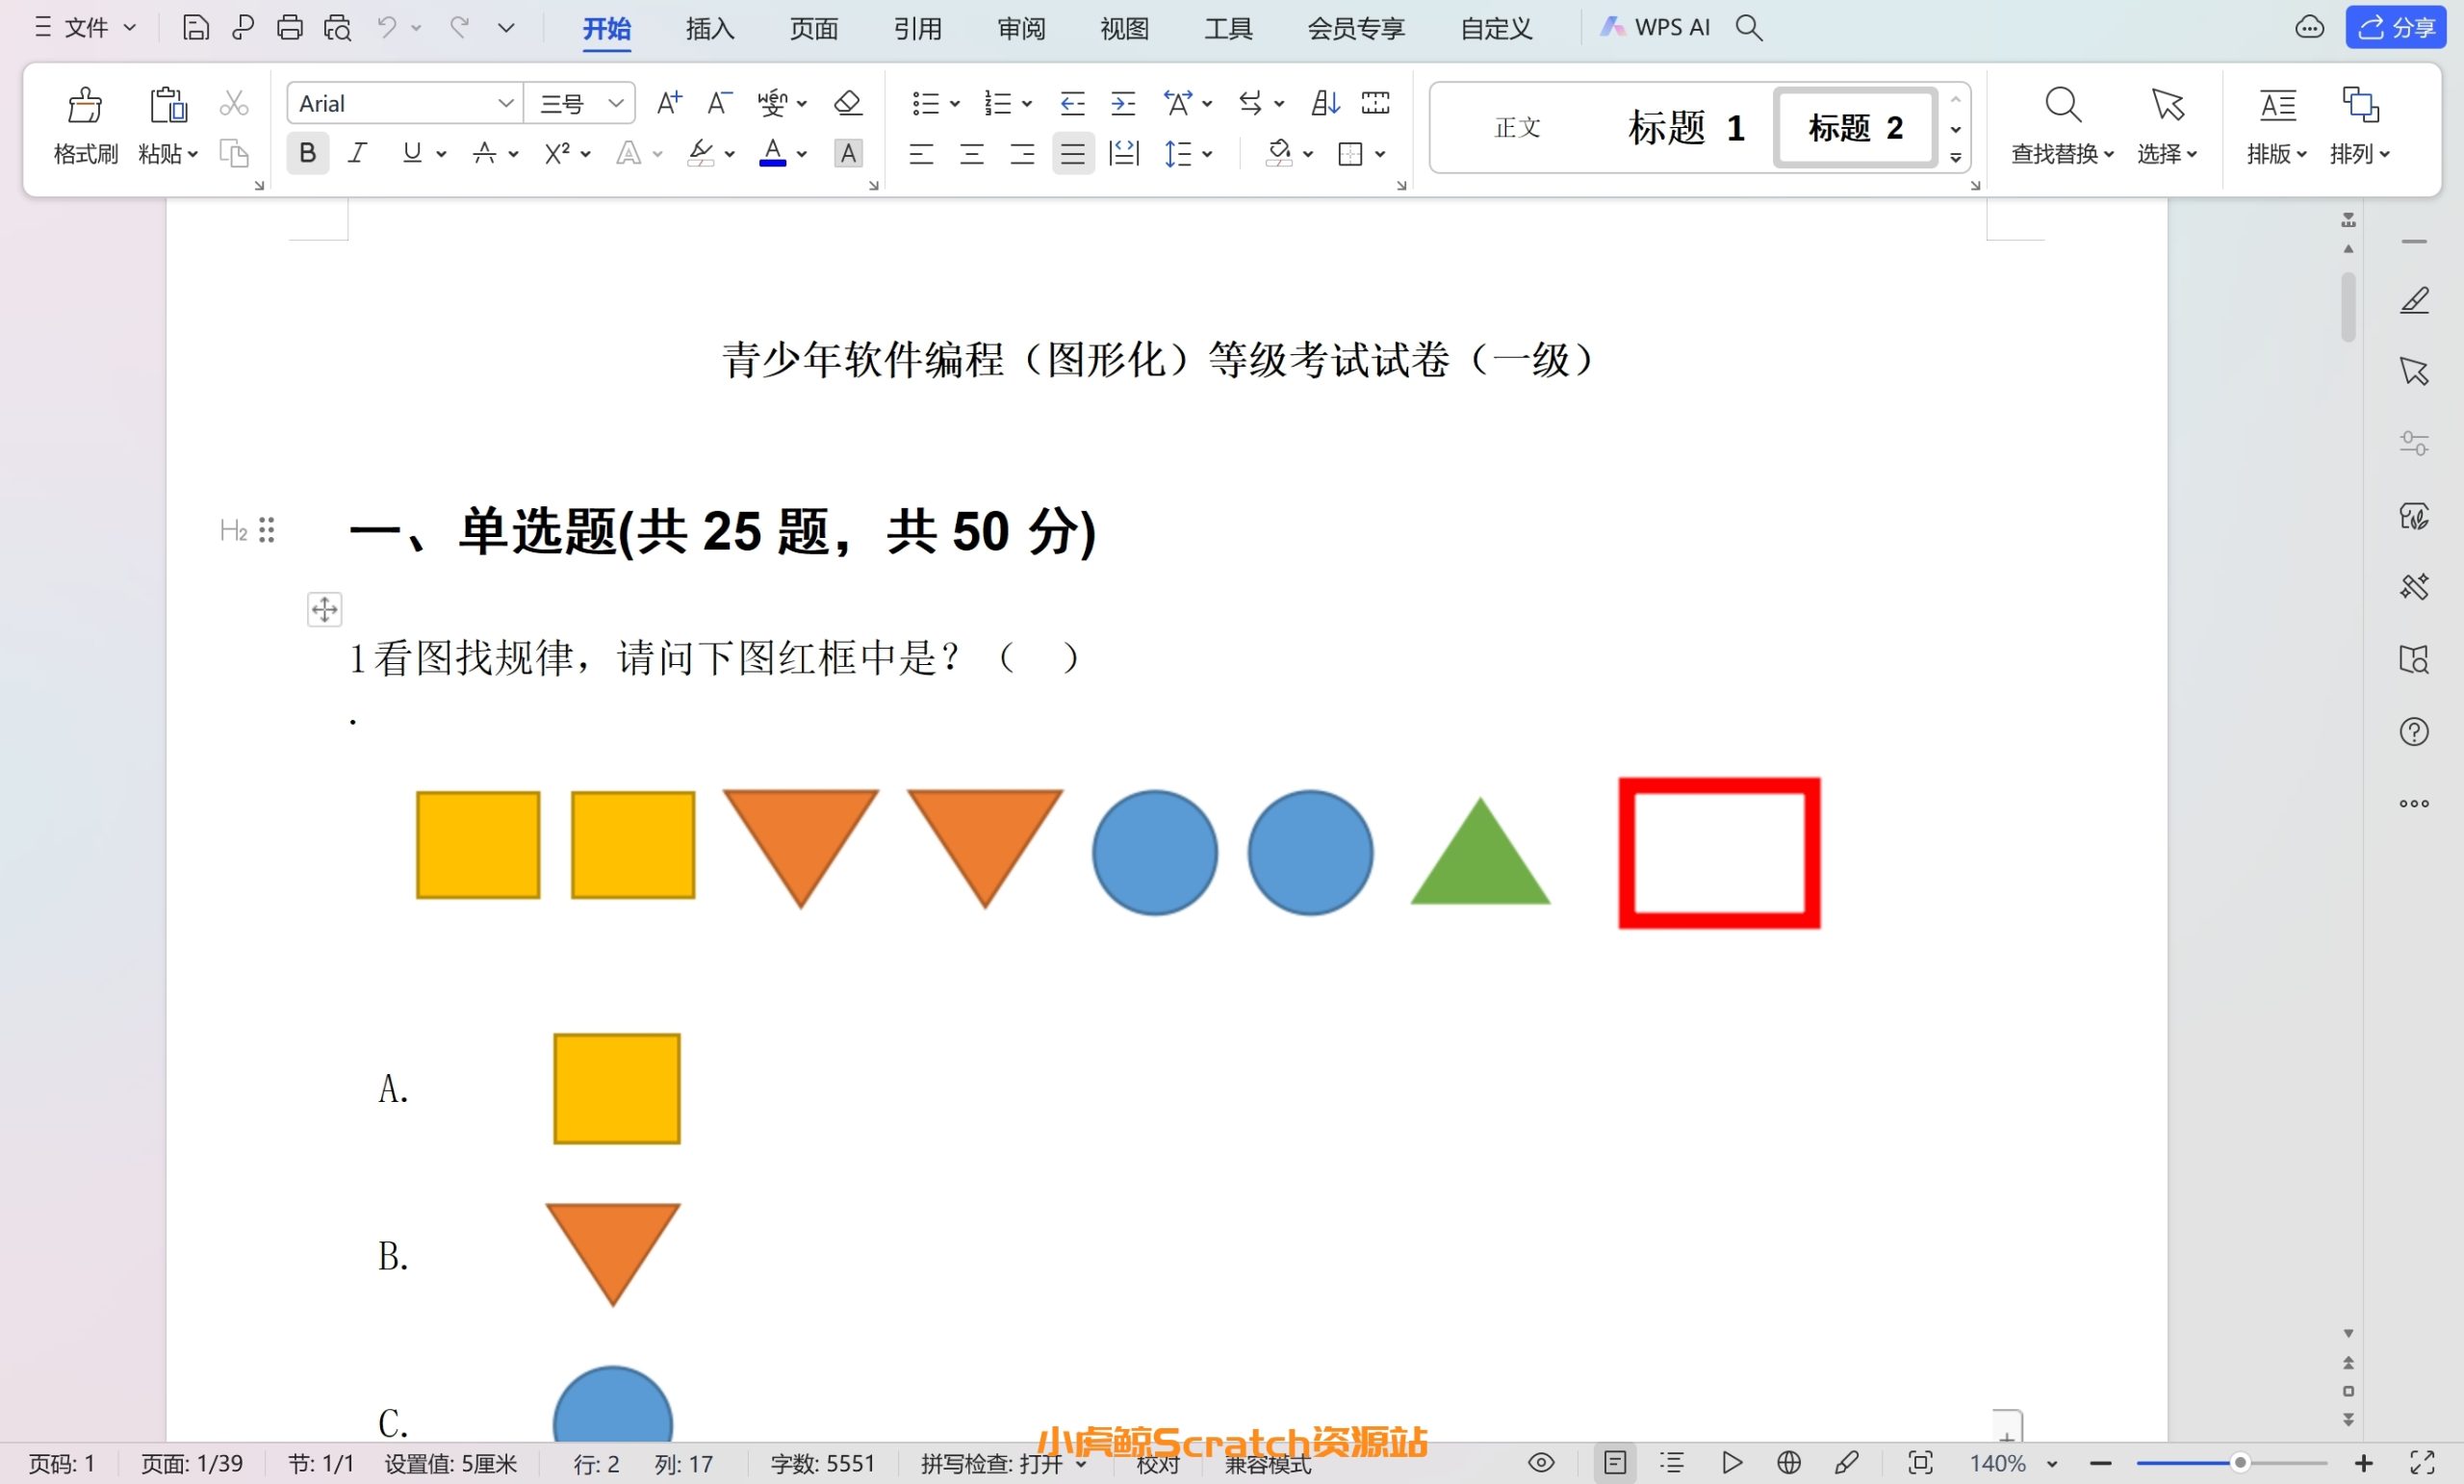Open the search magnifier beside WPS AI

point(1749,28)
